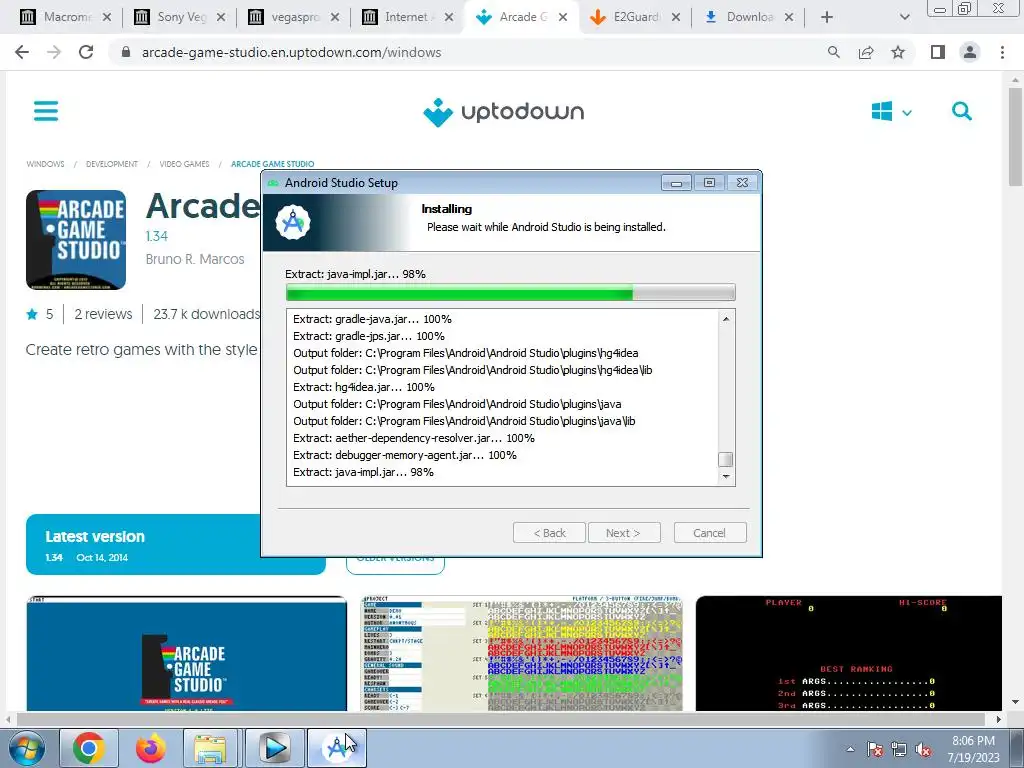Viewport: 1024px width, 768px height.
Task: Open a new browser tab
Action: tap(827, 17)
